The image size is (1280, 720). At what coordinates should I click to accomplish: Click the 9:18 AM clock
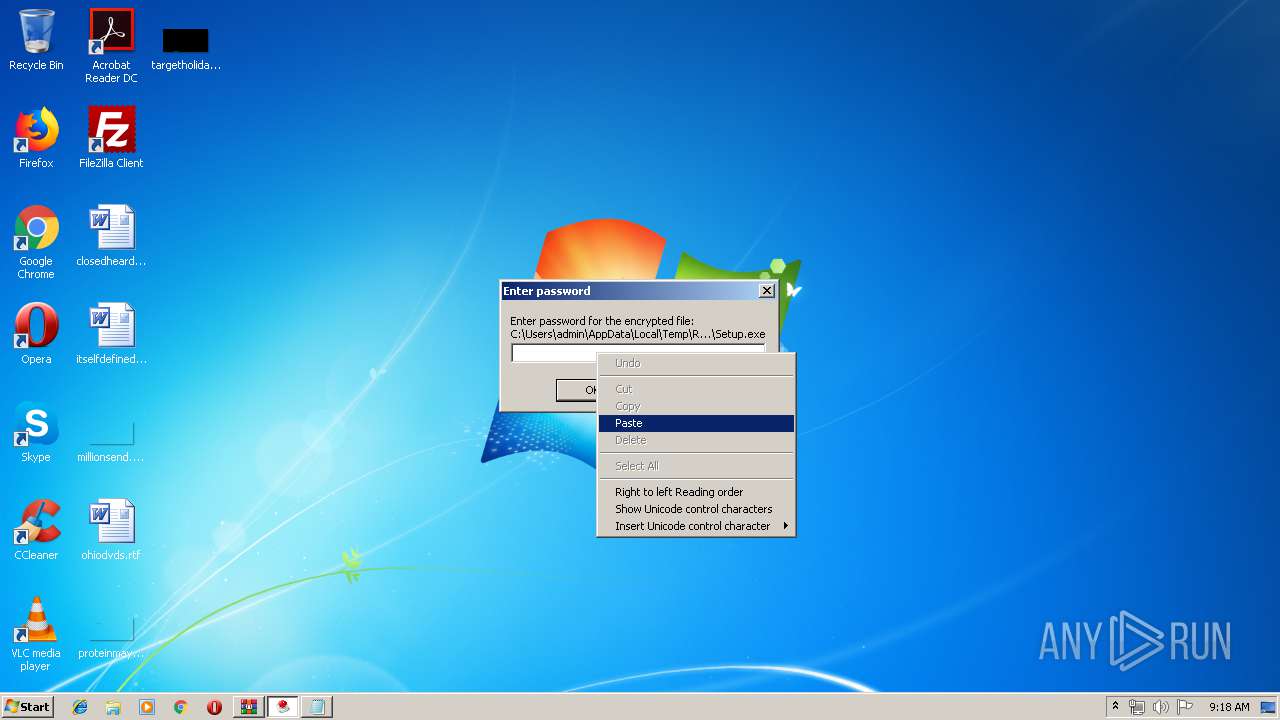click(x=1229, y=707)
